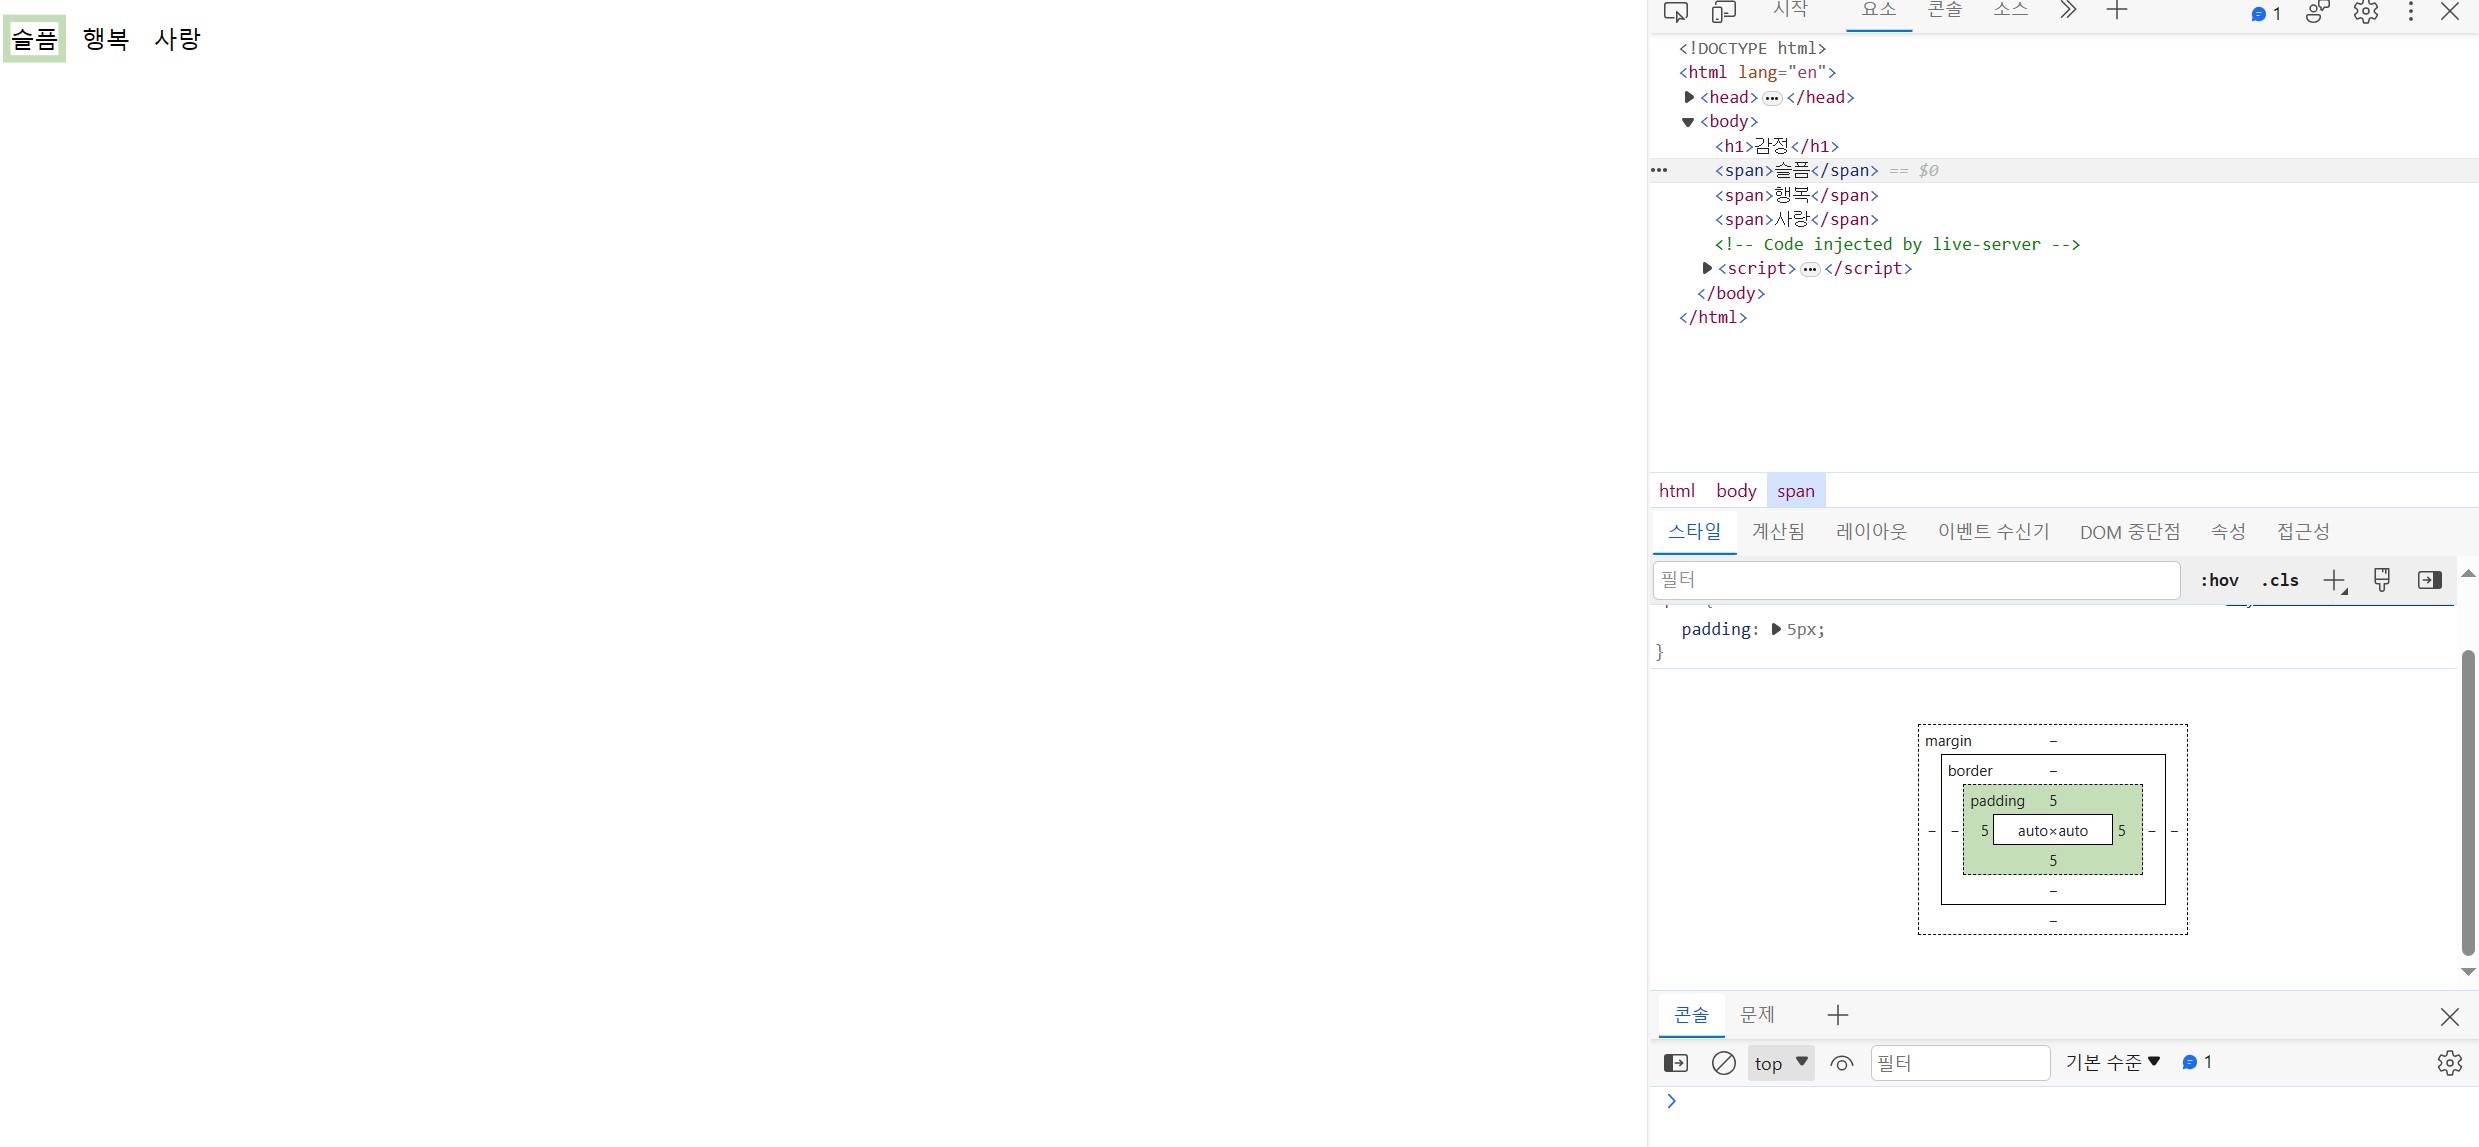The height and width of the screenshot is (1147, 2479).
Task: Click the styles pane scroll up arrow
Action: (2468, 574)
